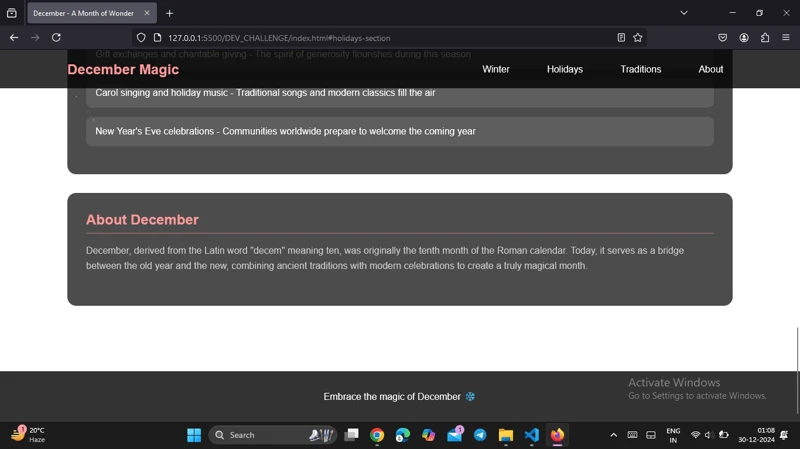Open the Windows Start menu
800x449 pixels.
click(194, 435)
